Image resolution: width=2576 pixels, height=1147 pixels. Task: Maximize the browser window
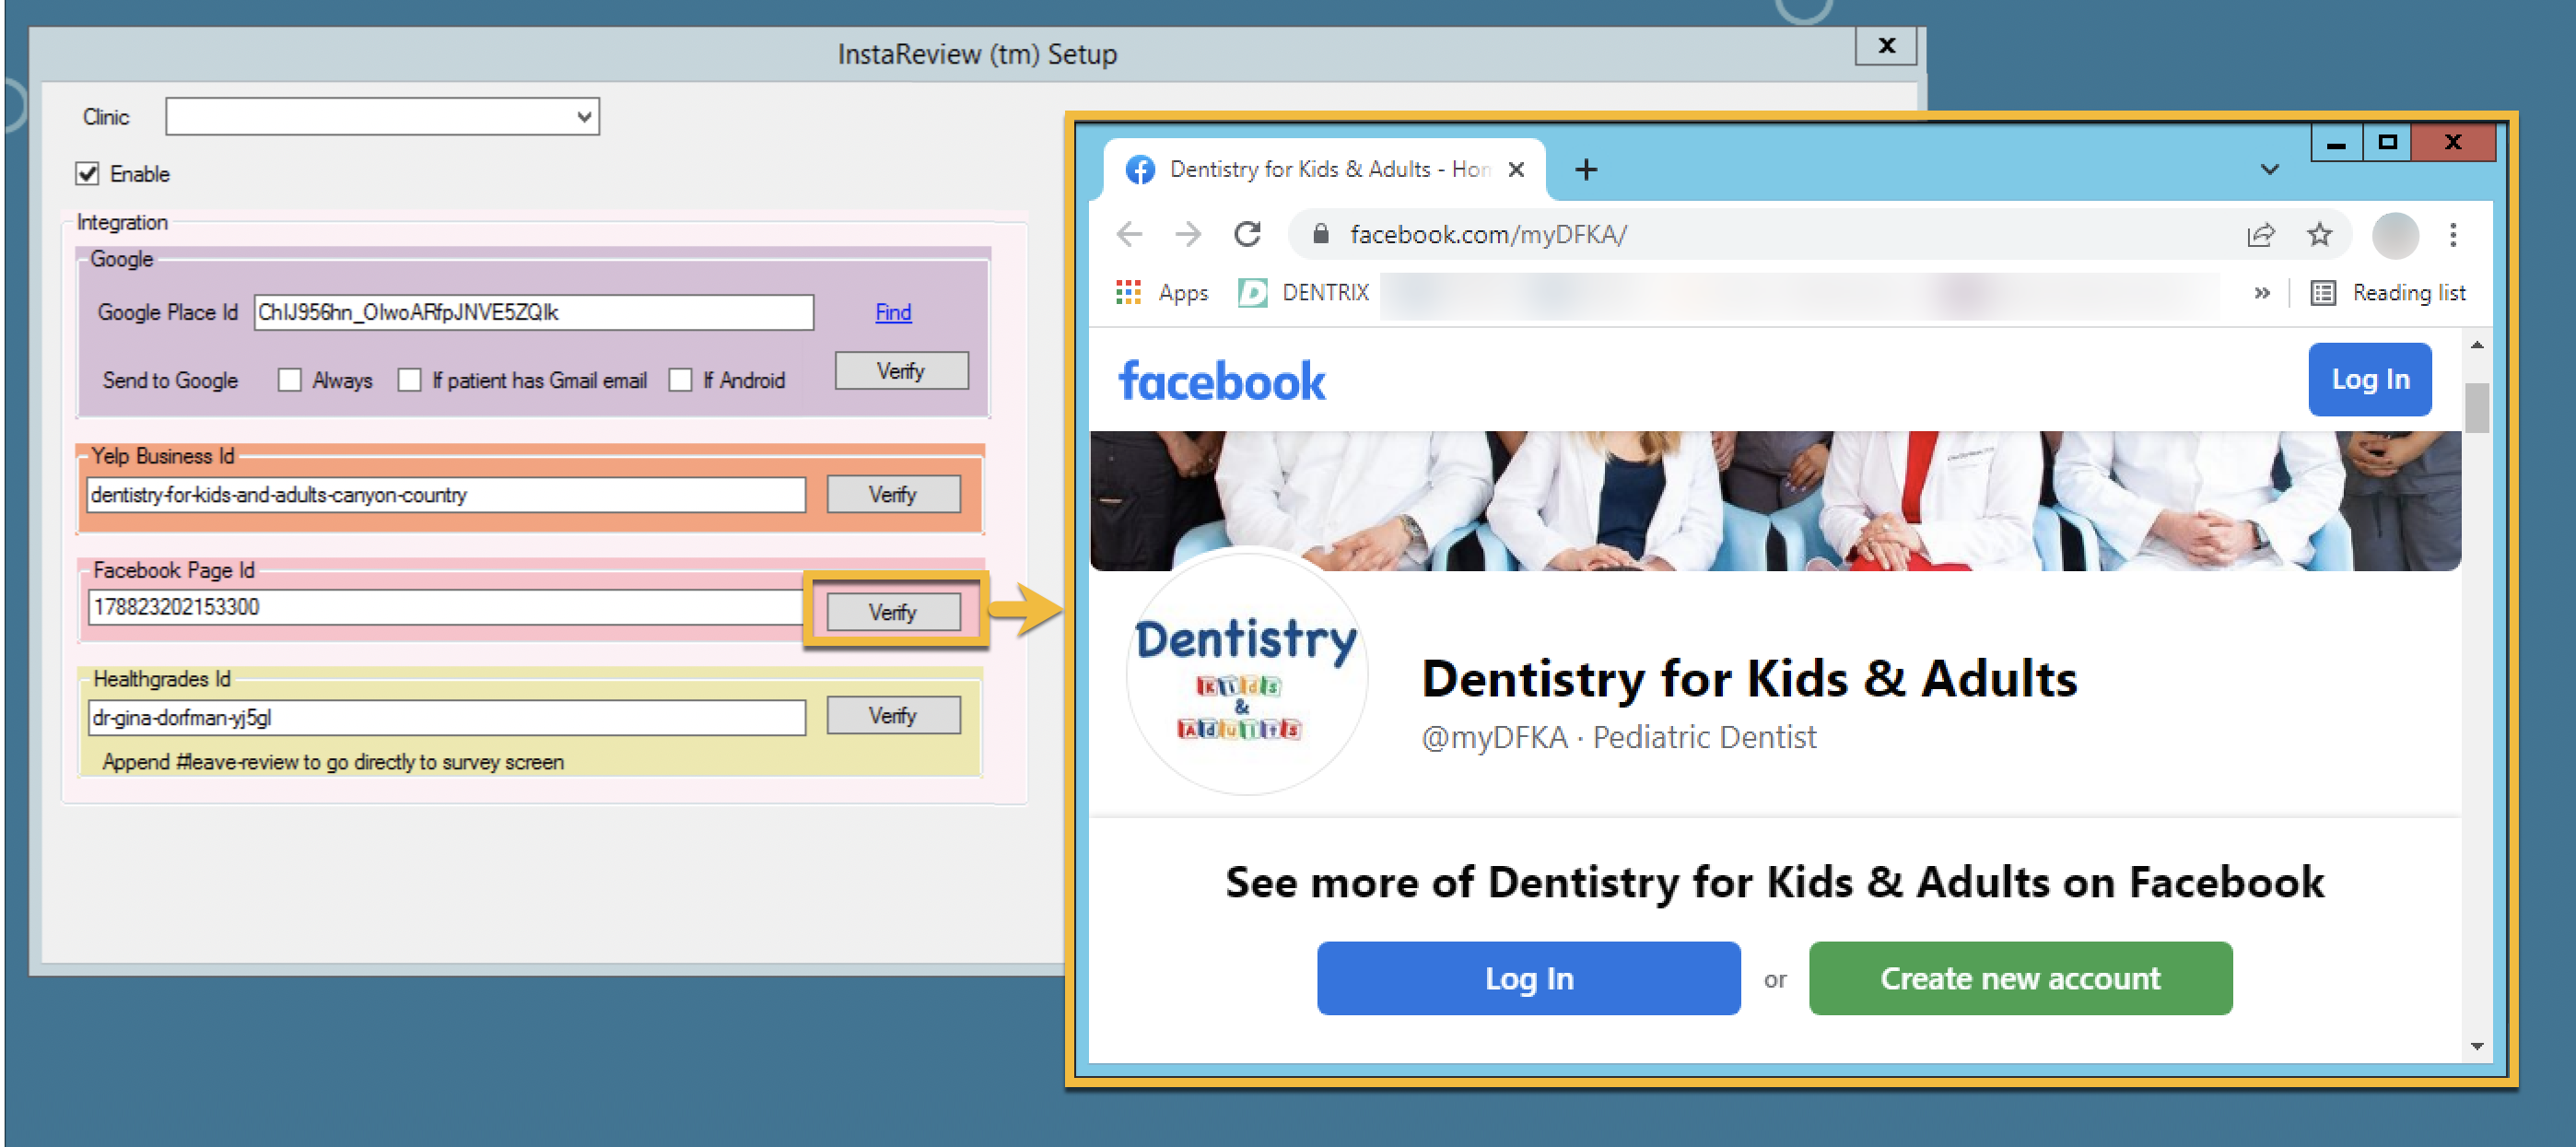click(x=2387, y=143)
